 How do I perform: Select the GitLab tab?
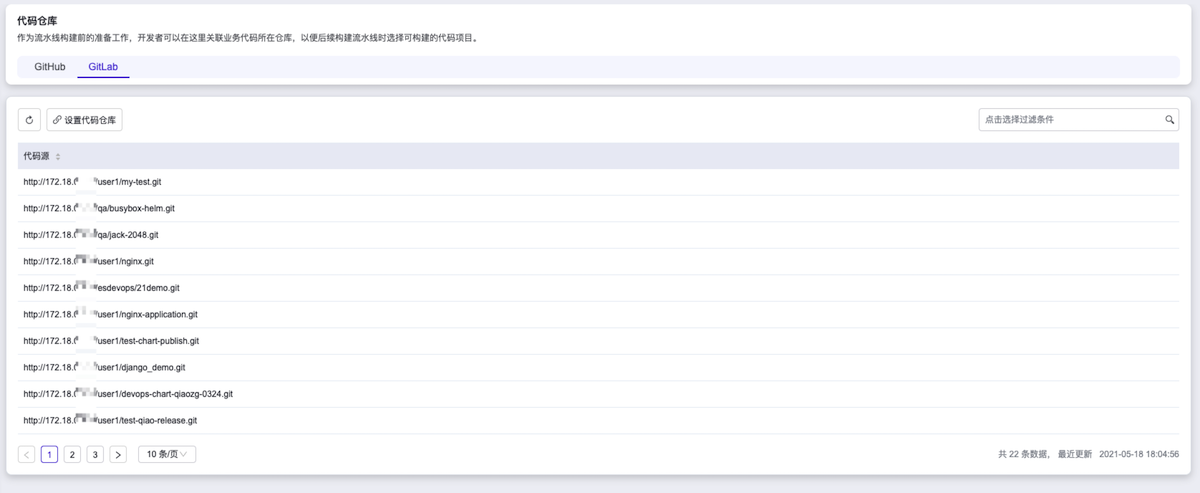(x=103, y=67)
